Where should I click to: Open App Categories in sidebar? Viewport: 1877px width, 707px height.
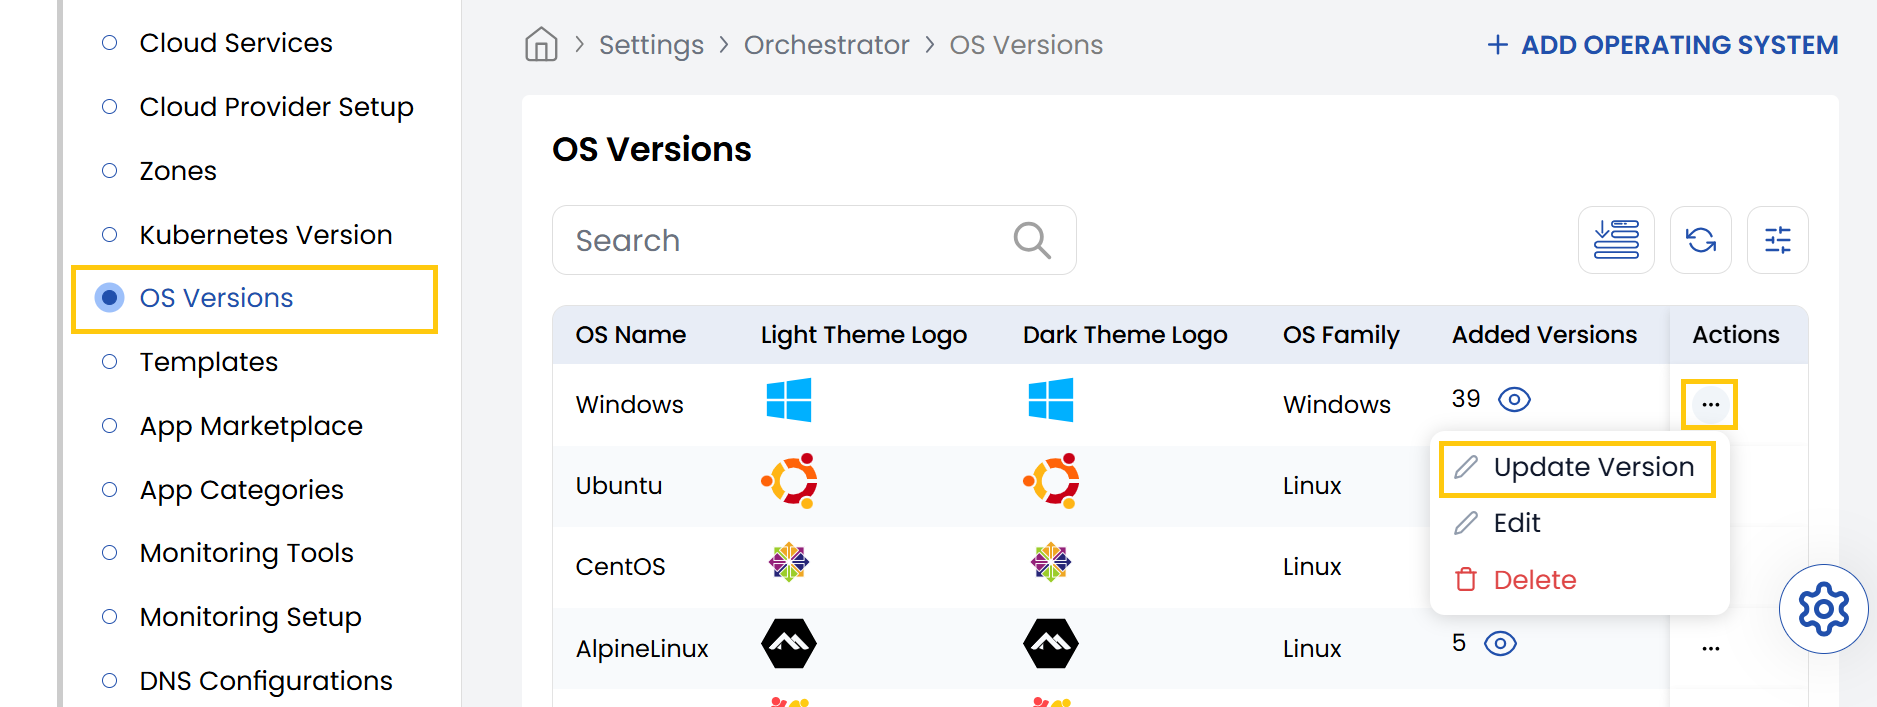coord(242,490)
